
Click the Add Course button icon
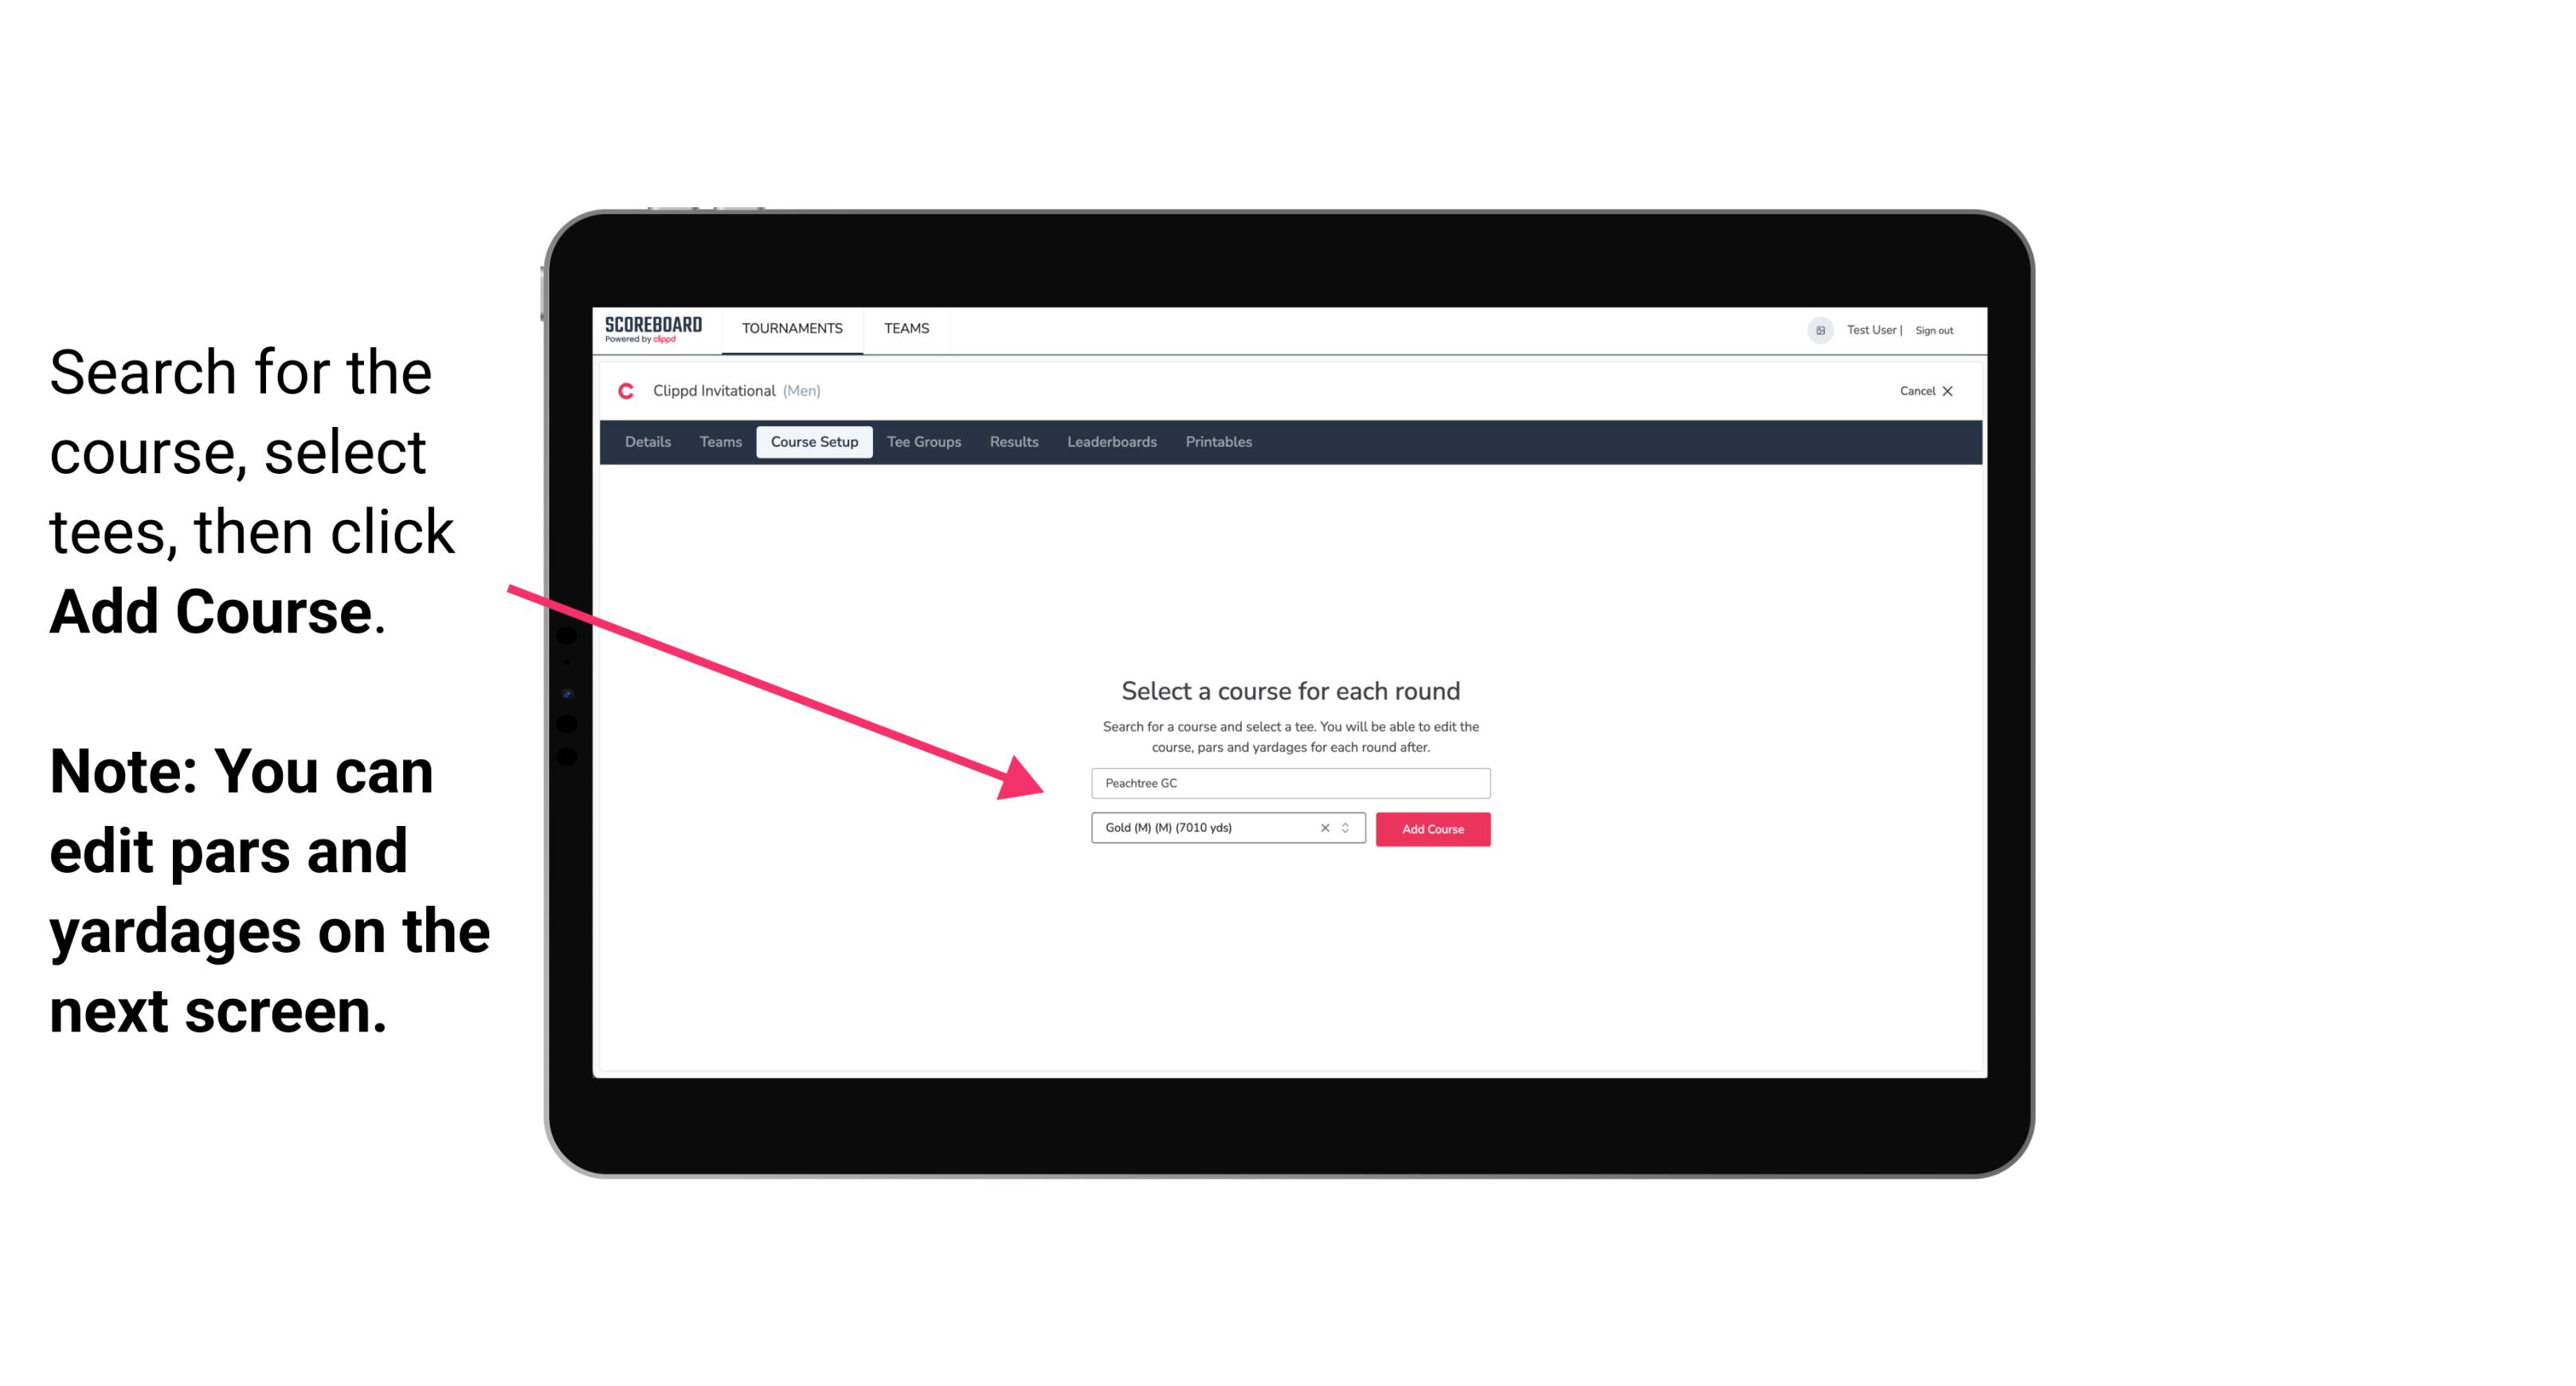[x=1430, y=829]
